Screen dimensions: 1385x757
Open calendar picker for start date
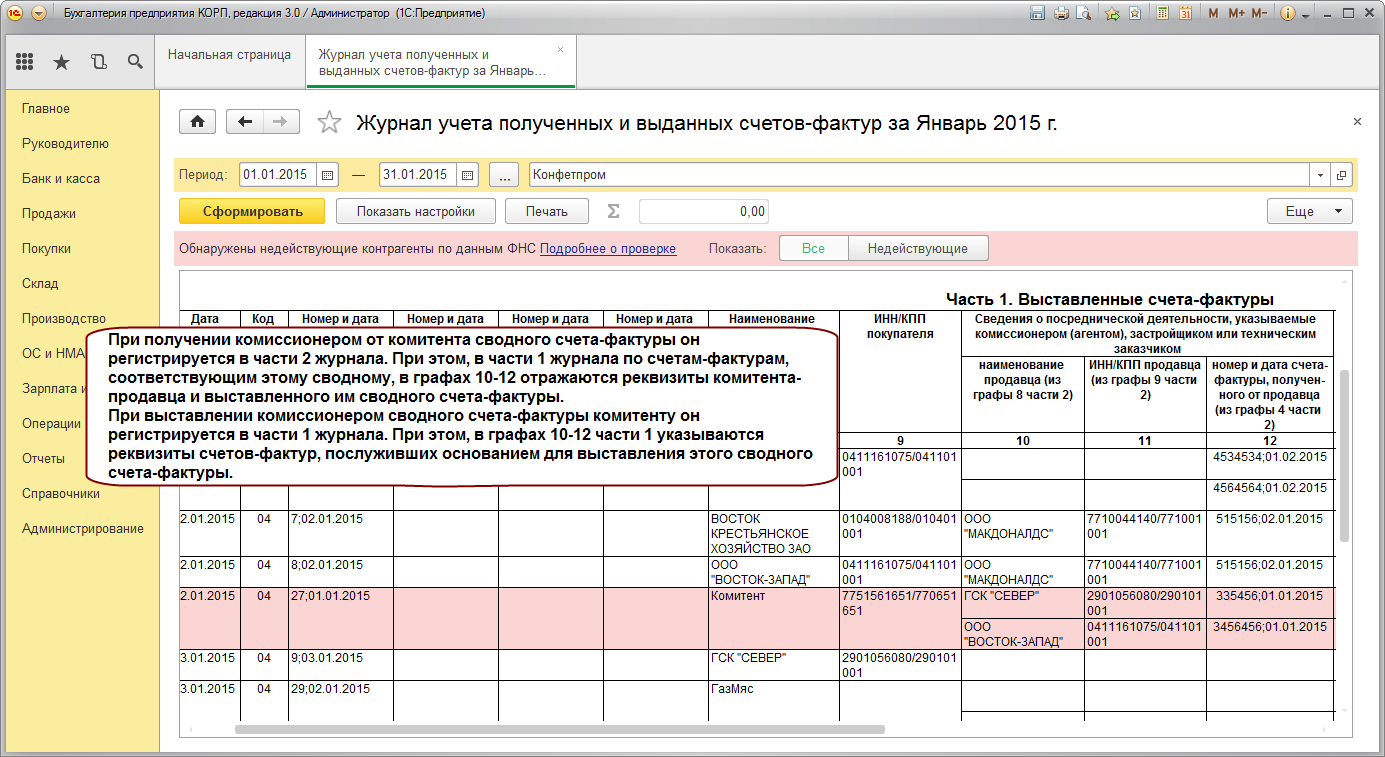point(328,174)
